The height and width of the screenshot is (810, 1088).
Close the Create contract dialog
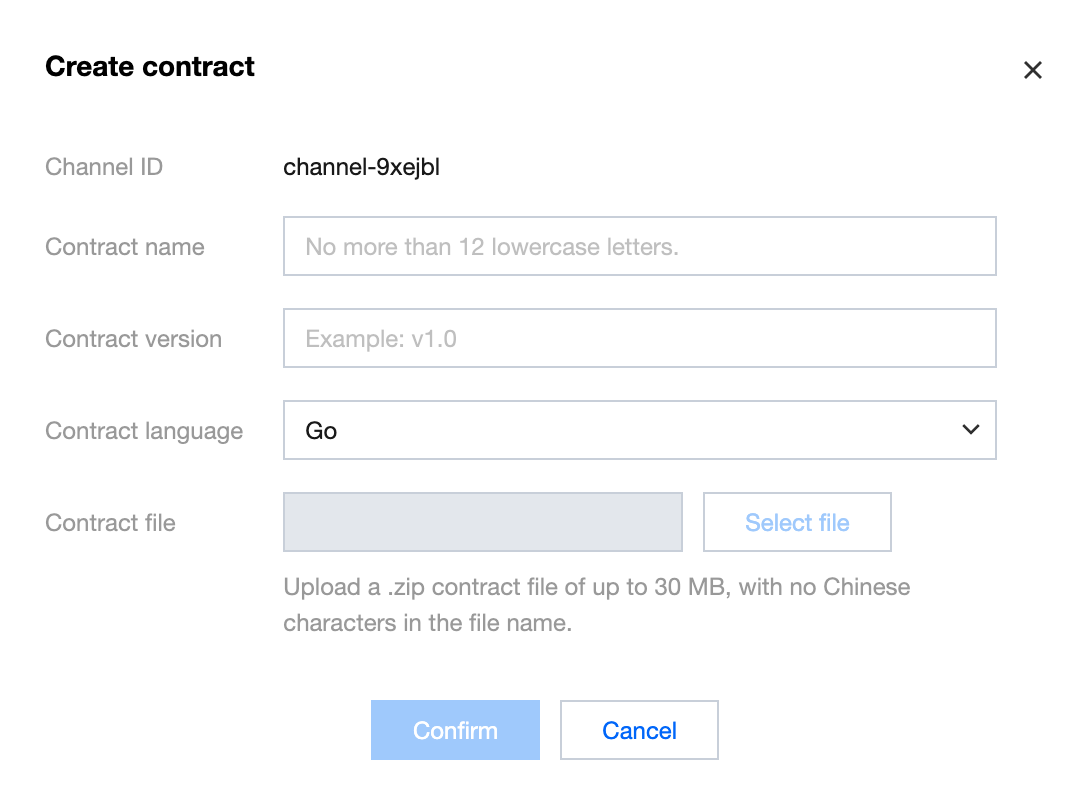click(x=1033, y=70)
